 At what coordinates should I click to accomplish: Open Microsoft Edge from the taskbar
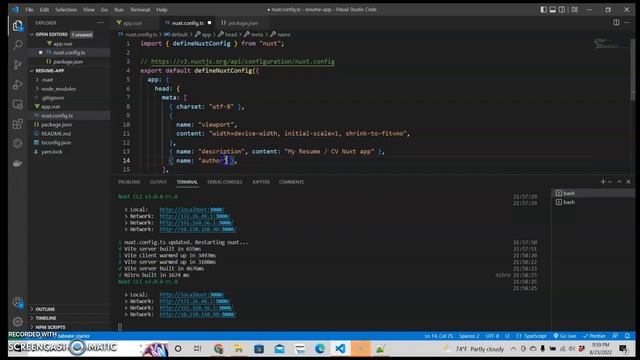tap(320, 349)
